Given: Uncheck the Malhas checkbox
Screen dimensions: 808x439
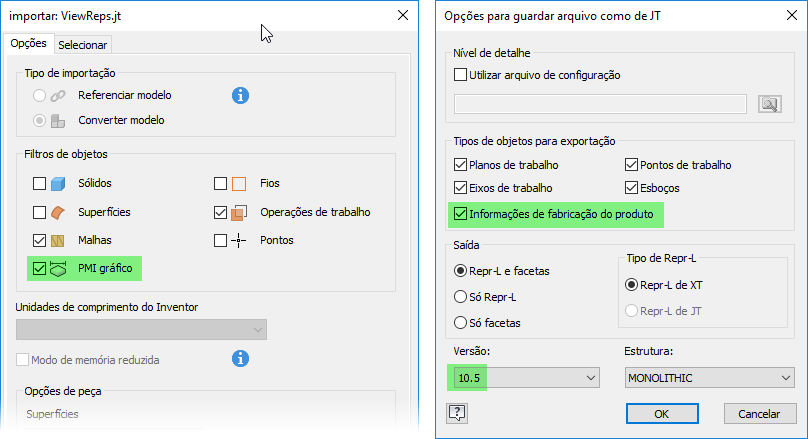Looking at the screenshot, I should pyautogui.click(x=39, y=240).
